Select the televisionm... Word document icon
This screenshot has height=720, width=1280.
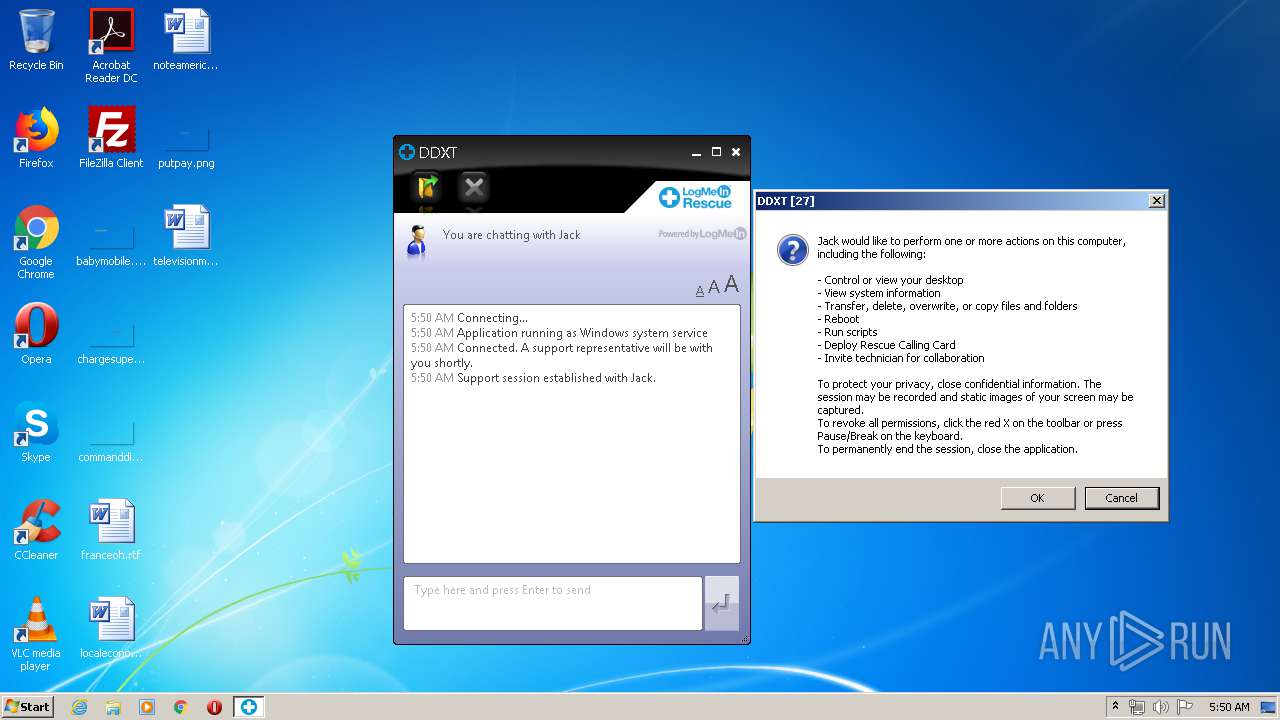[x=186, y=237]
